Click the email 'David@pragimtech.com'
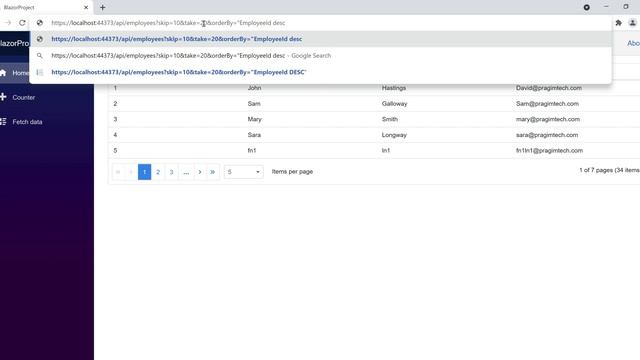Screen dimensions: 640x360 click(549, 88)
